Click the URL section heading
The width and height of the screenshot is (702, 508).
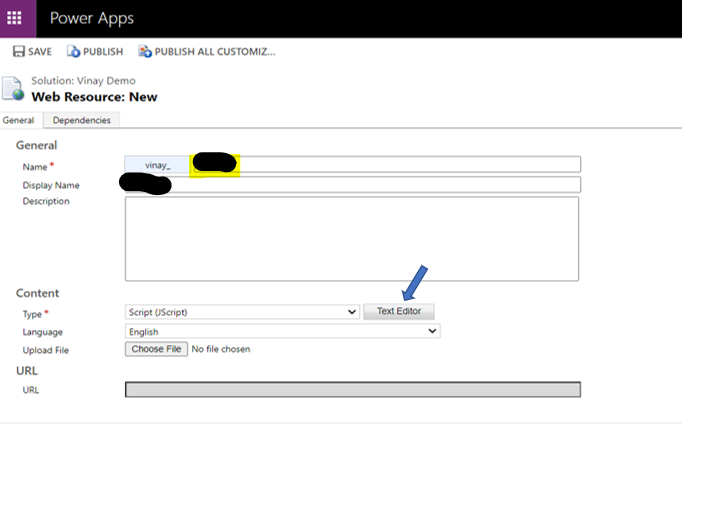27,371
